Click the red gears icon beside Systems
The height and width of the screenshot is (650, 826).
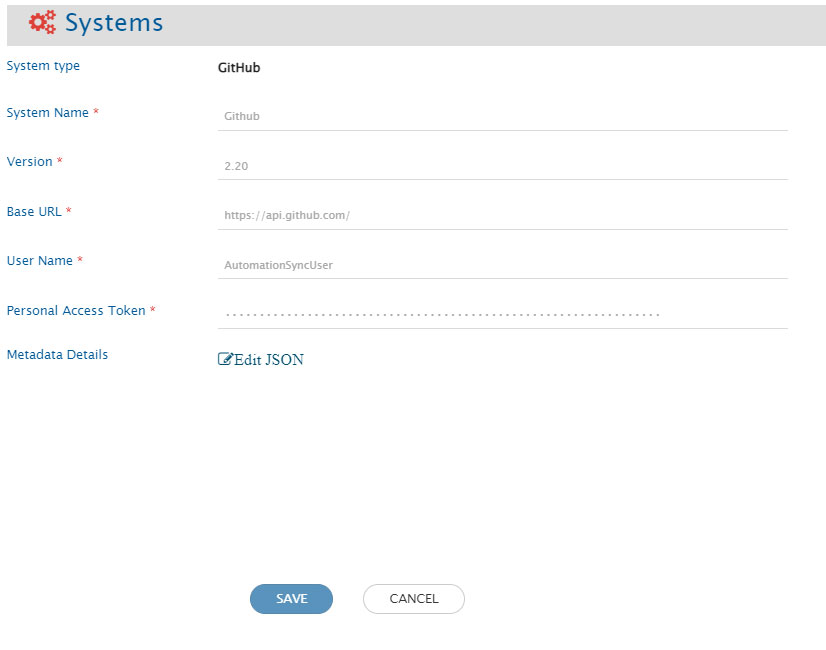click(42, 23)
